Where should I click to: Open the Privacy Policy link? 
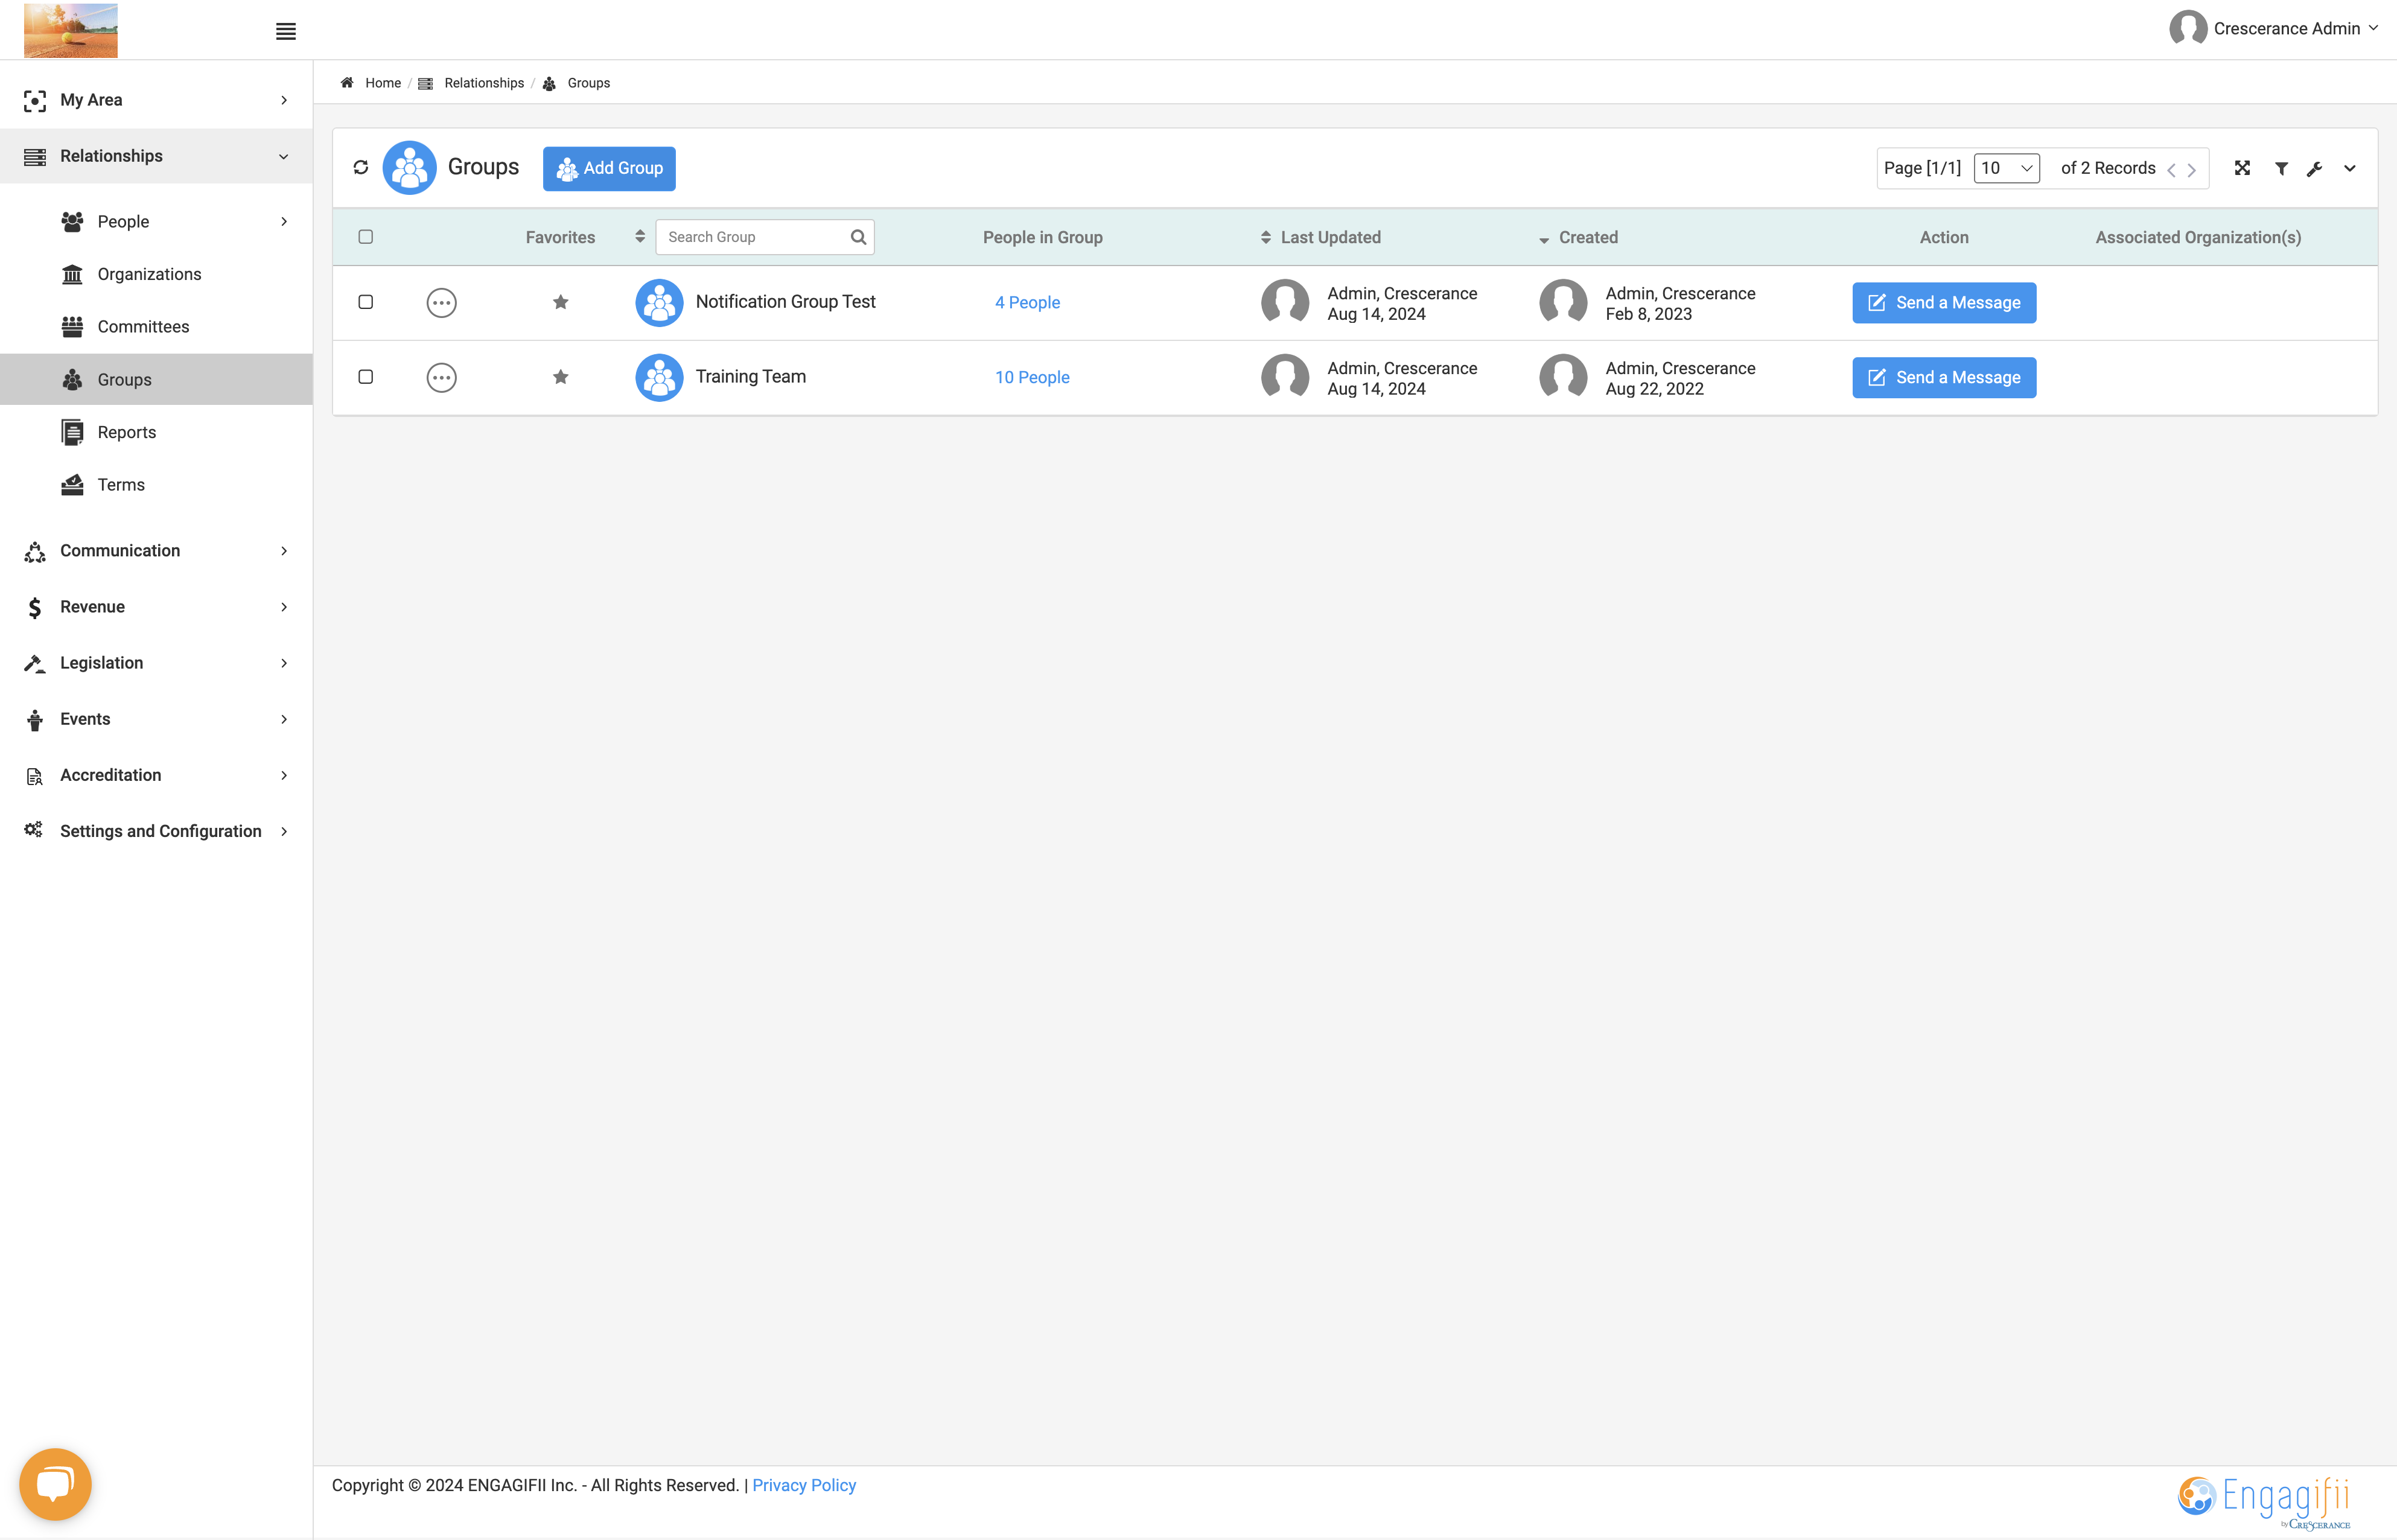[x=804, y=1486]
